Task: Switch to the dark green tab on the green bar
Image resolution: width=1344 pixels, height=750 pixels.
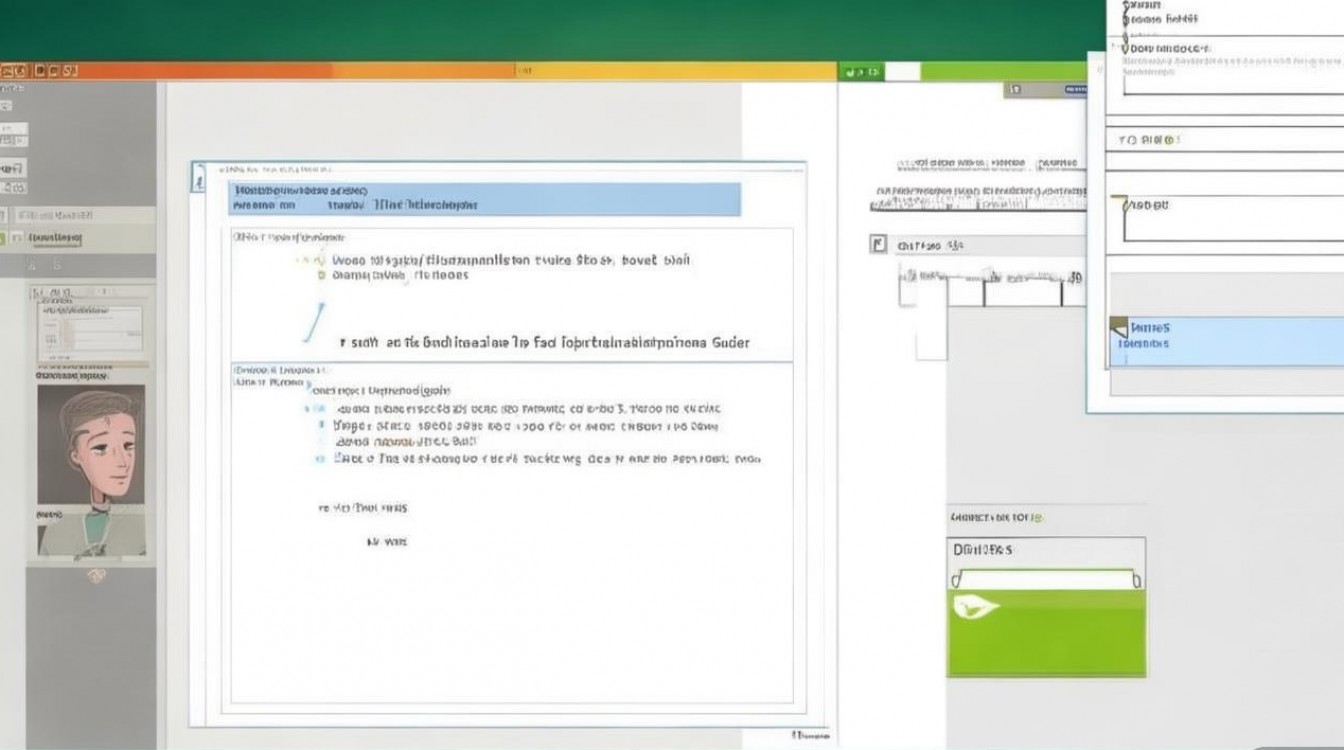Action: click(862, 72)
